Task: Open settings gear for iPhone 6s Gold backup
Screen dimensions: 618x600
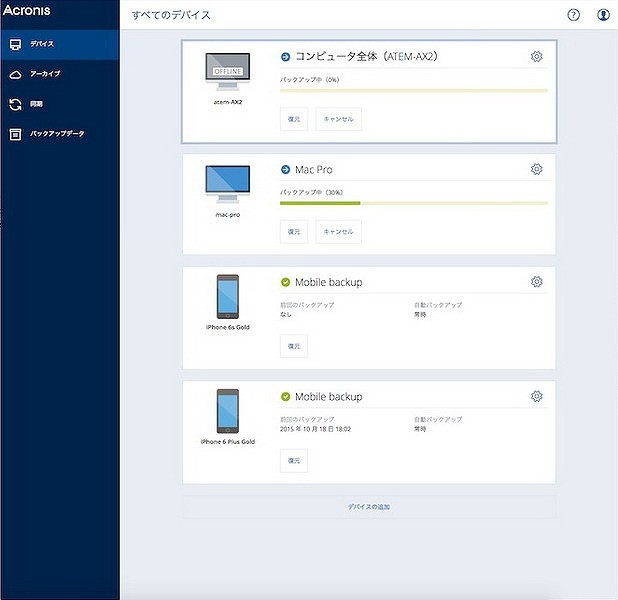Action: (x=536, y=282)
